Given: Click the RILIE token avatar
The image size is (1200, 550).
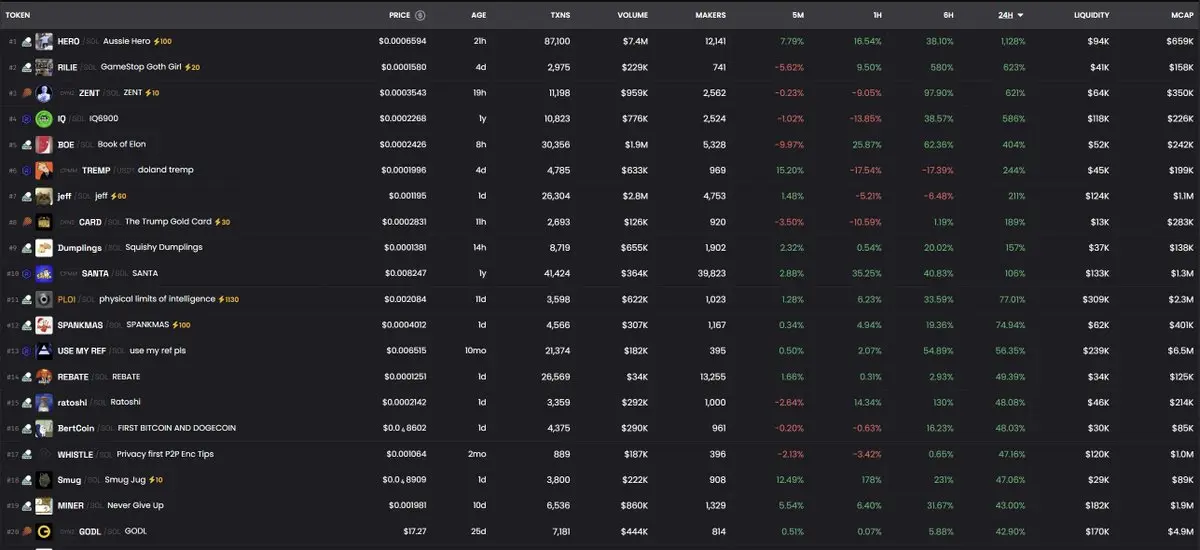Looking at the screenshot, I should [x=44, y=67].
